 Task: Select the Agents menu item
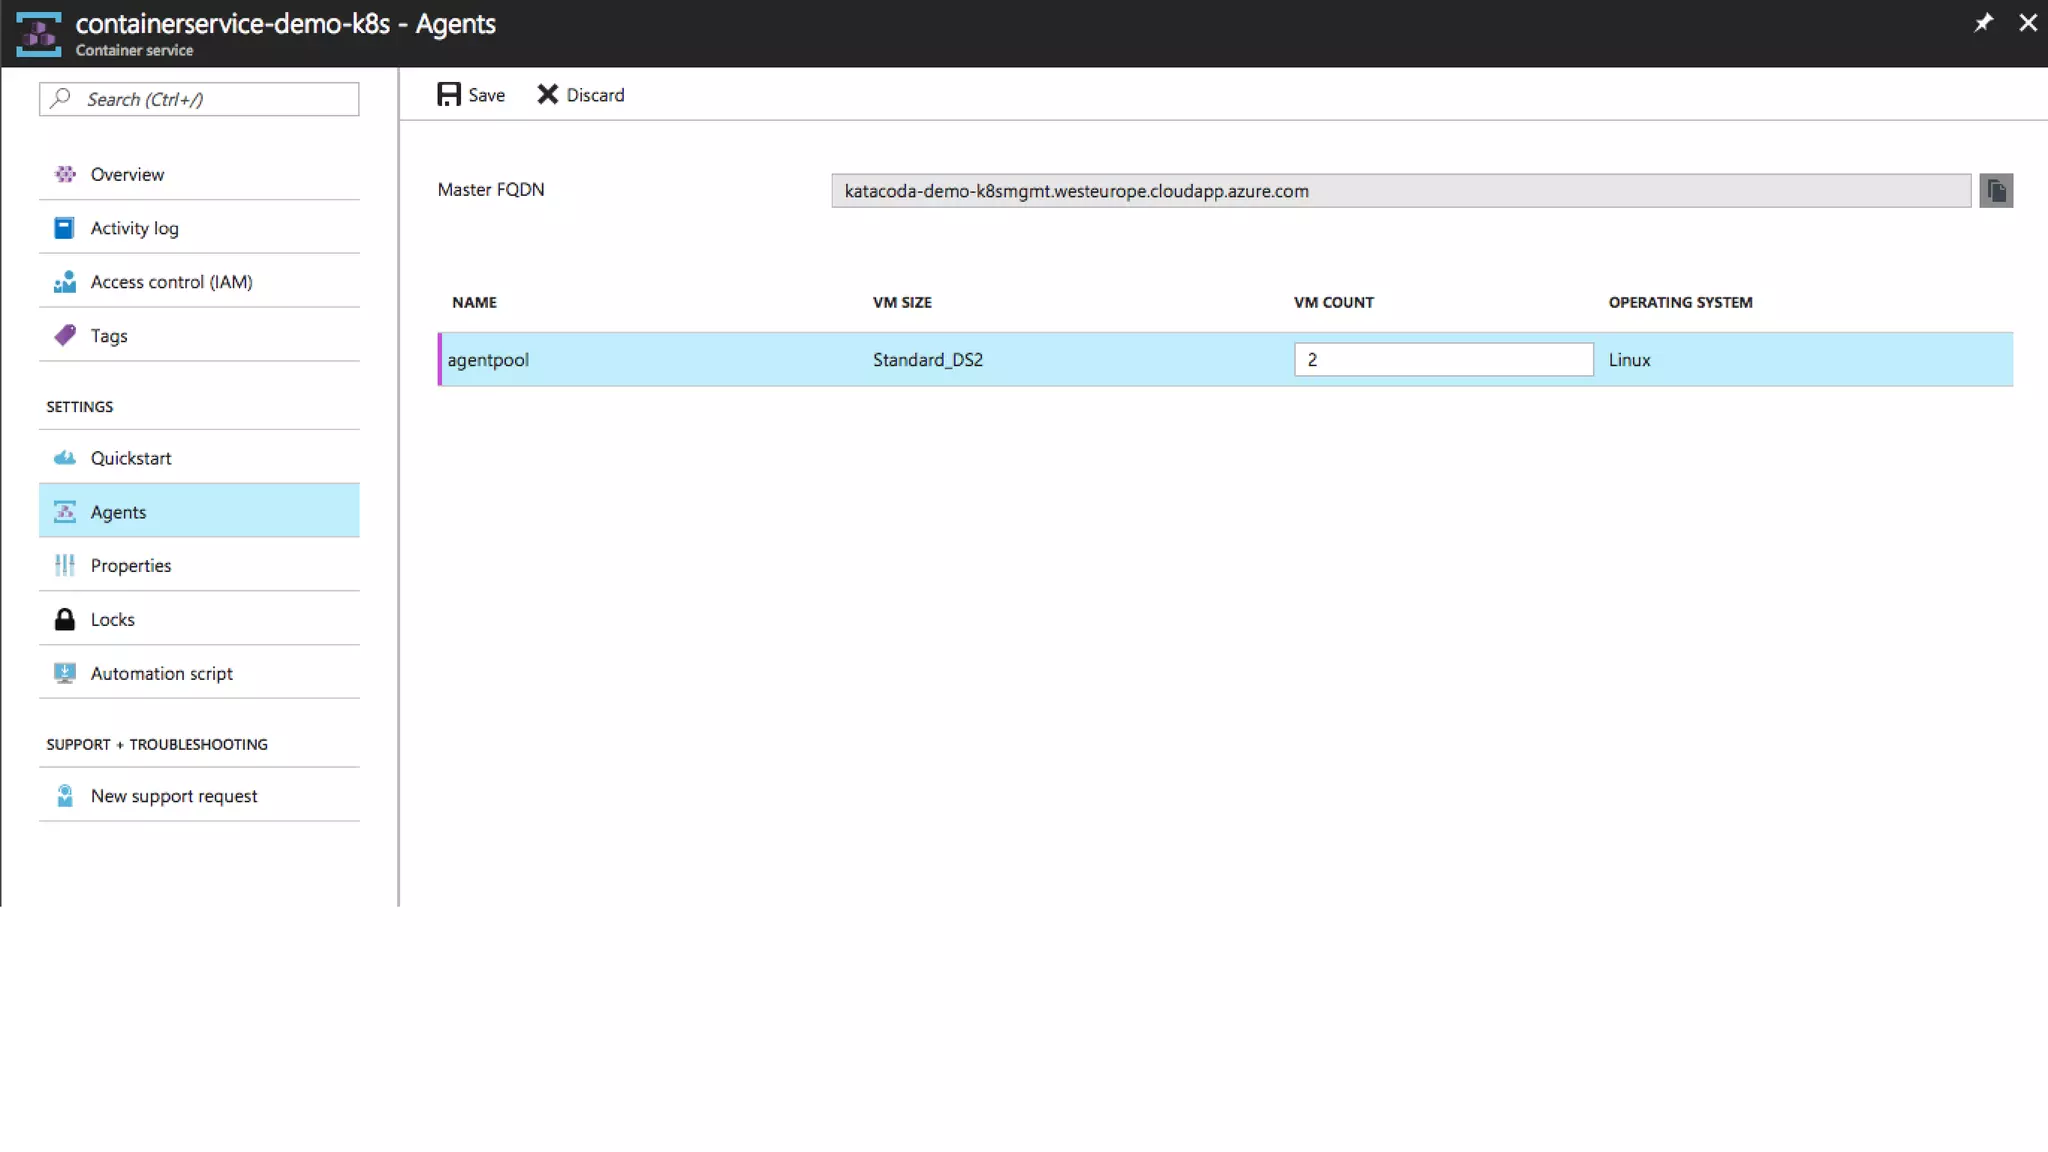point(118,512)
